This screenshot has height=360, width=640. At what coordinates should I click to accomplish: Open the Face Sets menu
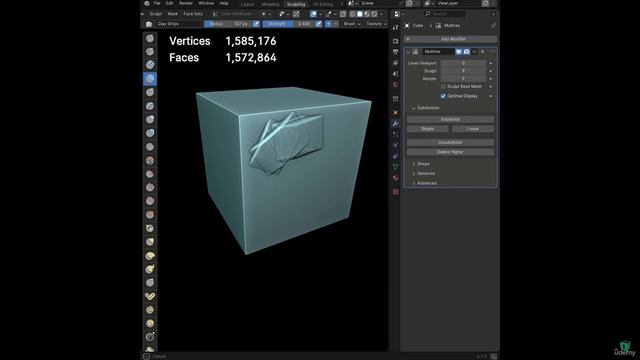[193, 14]
